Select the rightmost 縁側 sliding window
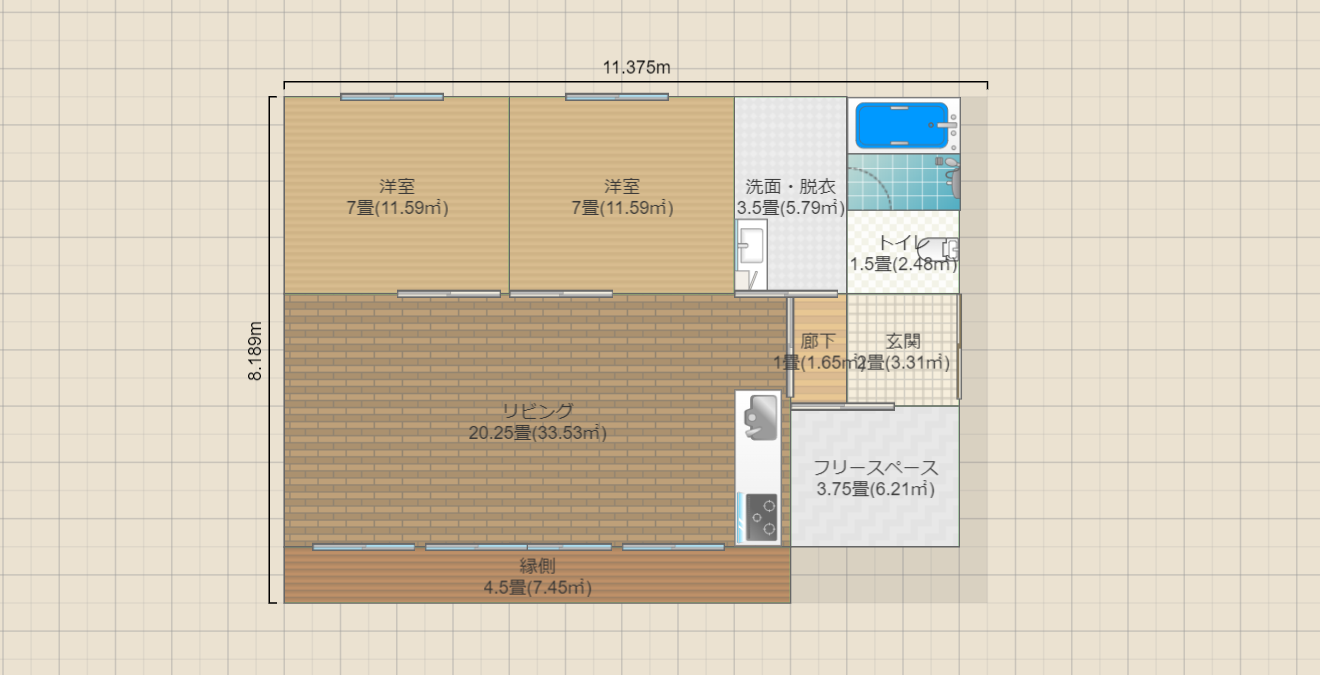Image resolution: width=1320 pixels, height=675 pixels. [674, 547]
